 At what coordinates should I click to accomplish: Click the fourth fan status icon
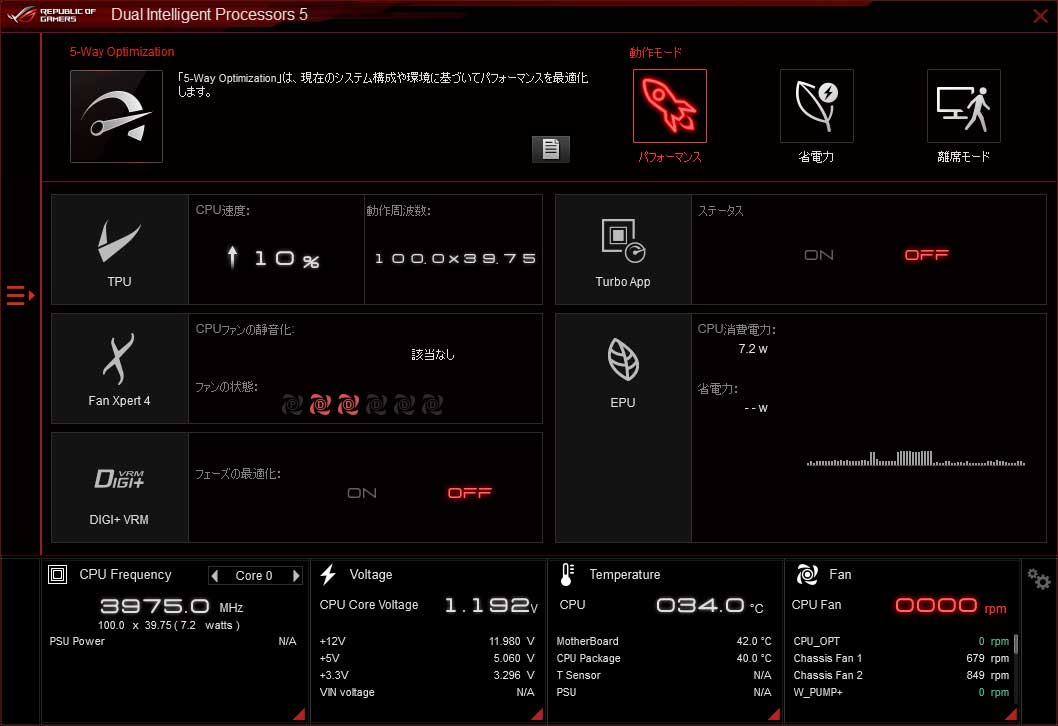[376, 404]
